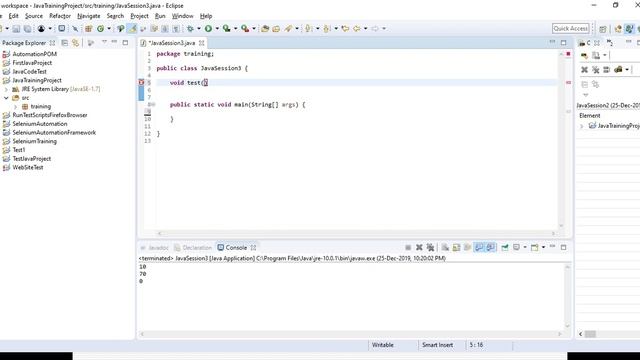
Task: Click the Open Perspective icon
Action: pos(603,29)
